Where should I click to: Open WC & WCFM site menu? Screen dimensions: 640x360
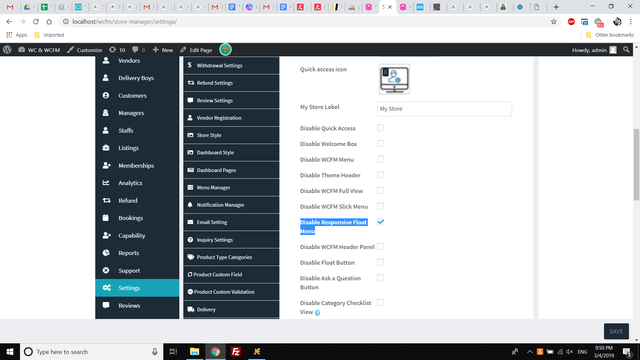39,50
